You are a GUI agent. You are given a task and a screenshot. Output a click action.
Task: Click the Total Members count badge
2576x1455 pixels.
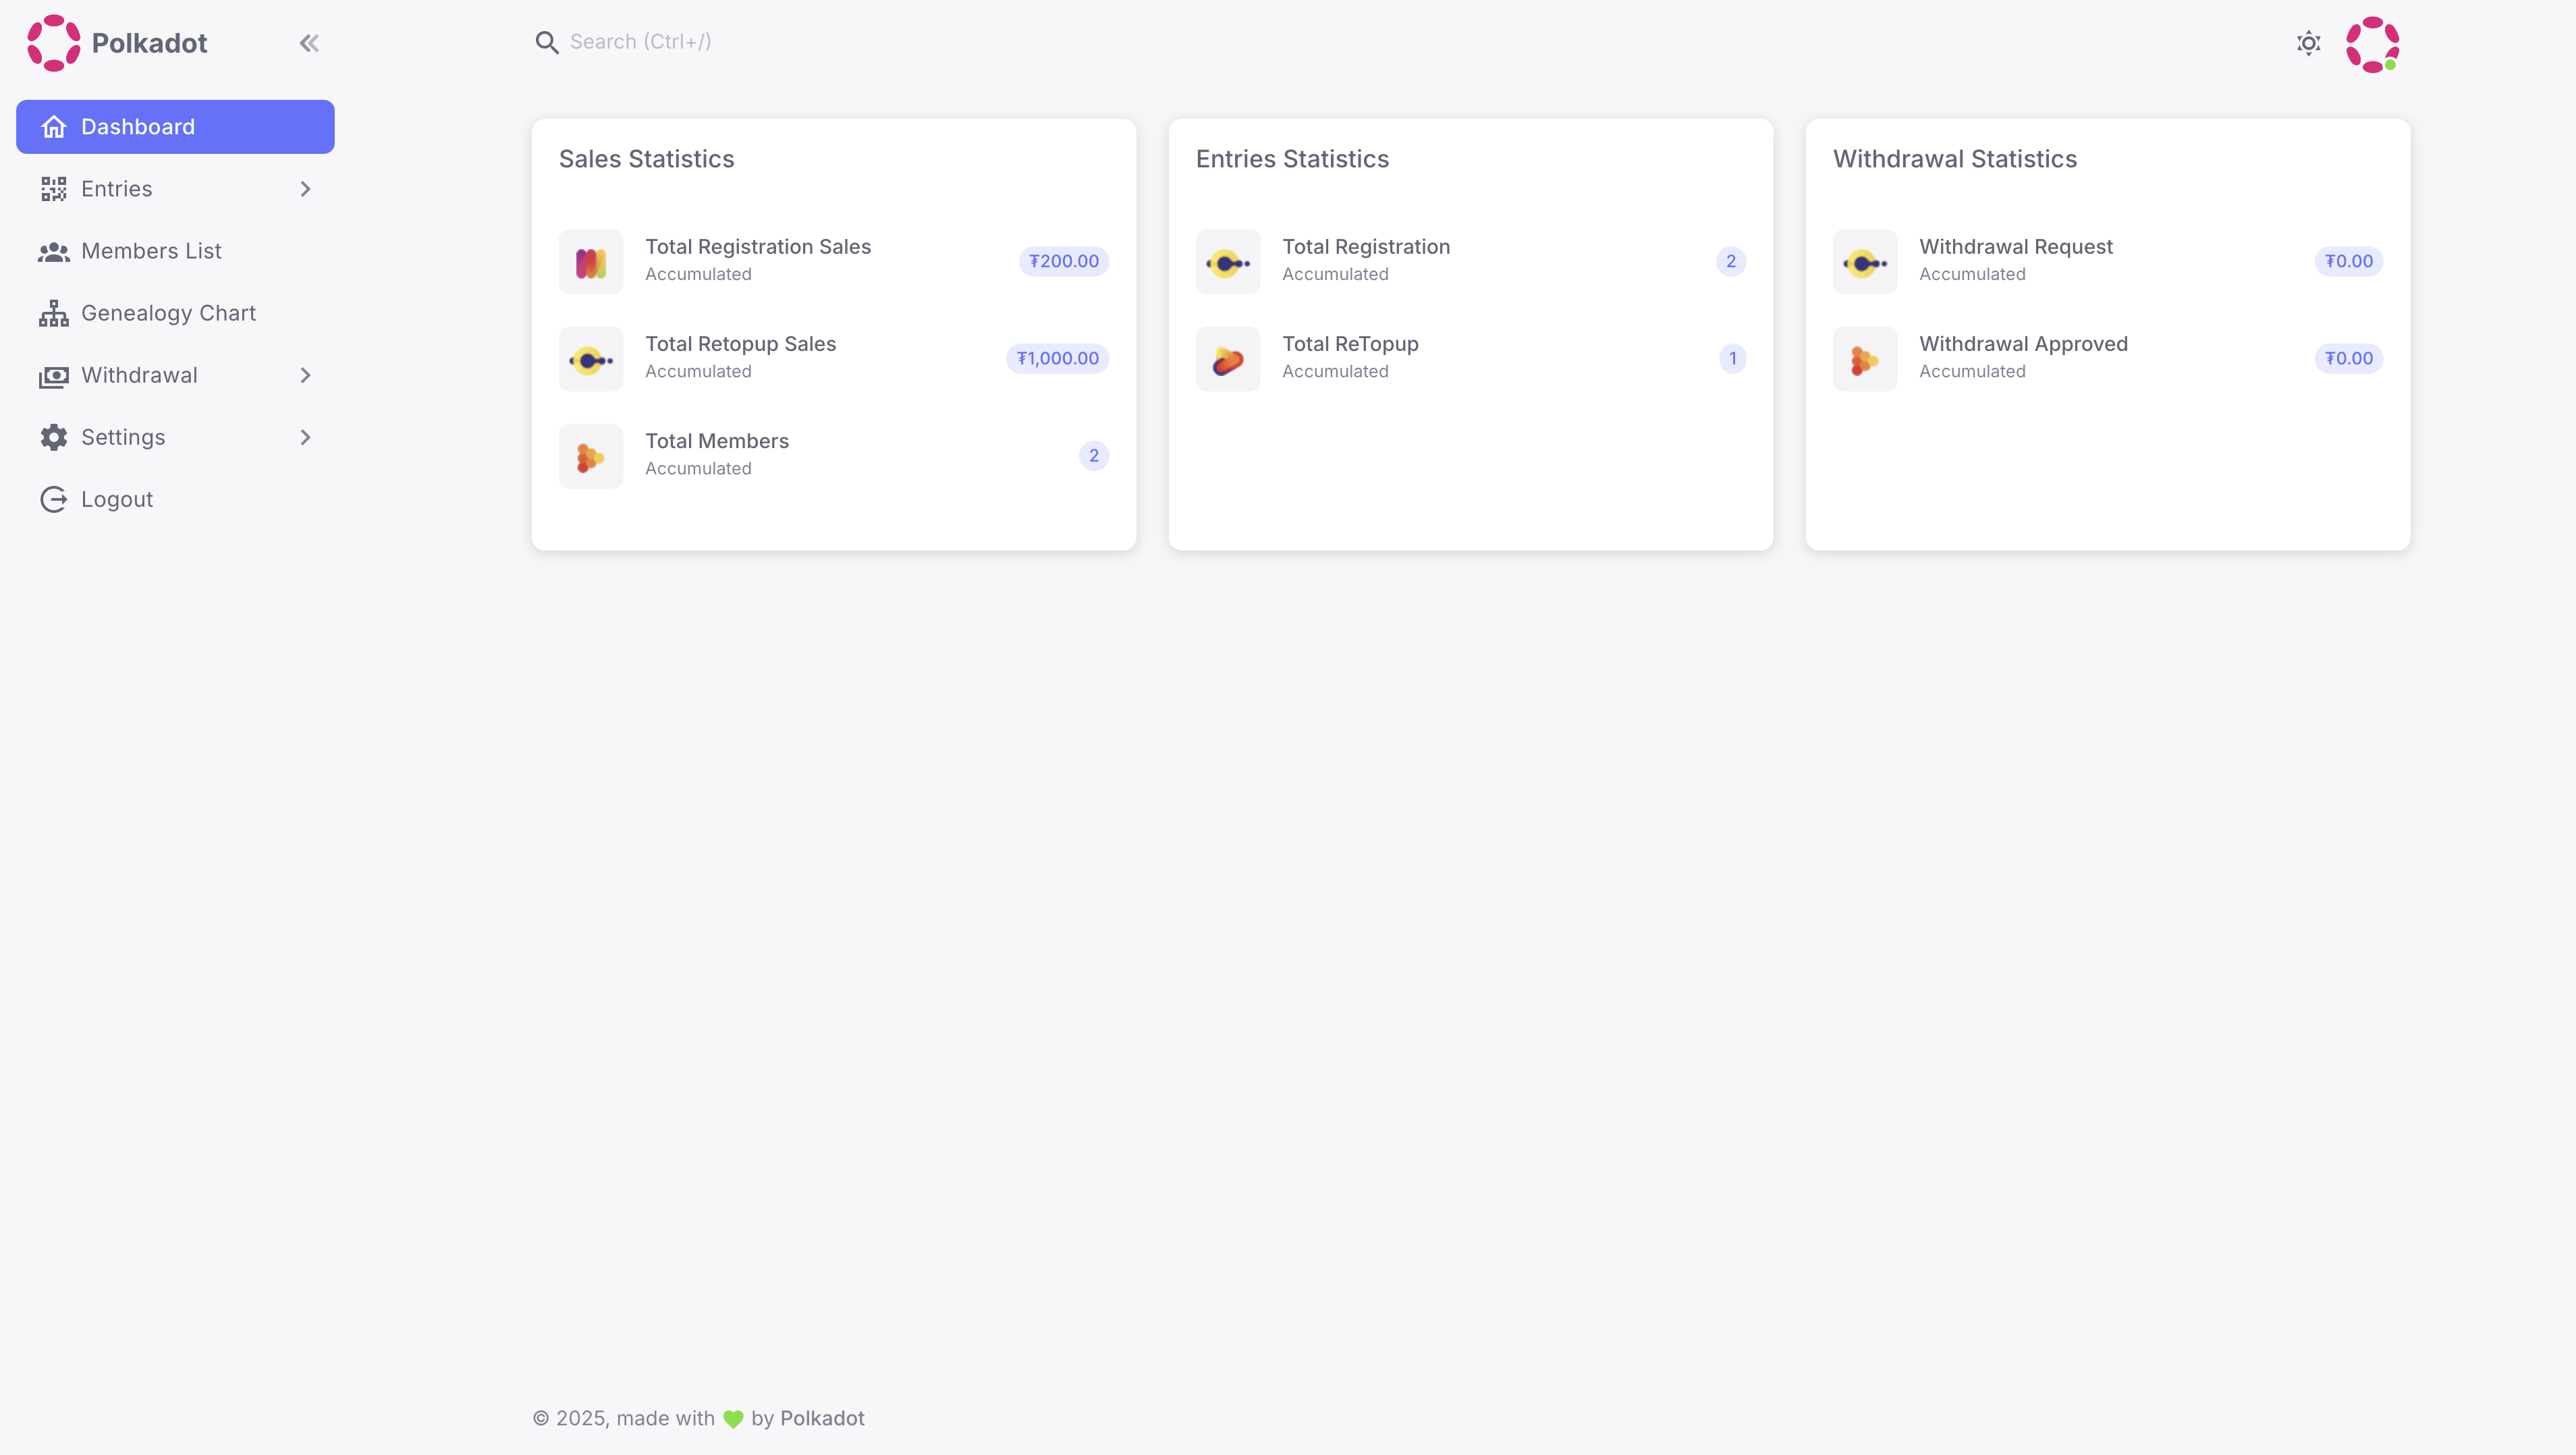pyautogui.click(x=1093, y=456)
